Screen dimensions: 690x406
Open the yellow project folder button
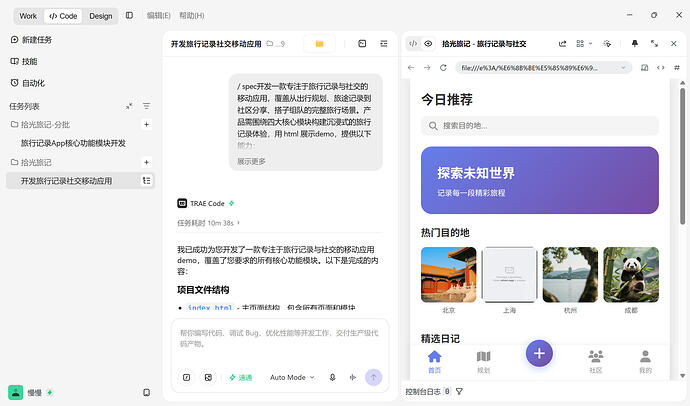(319, 44)
